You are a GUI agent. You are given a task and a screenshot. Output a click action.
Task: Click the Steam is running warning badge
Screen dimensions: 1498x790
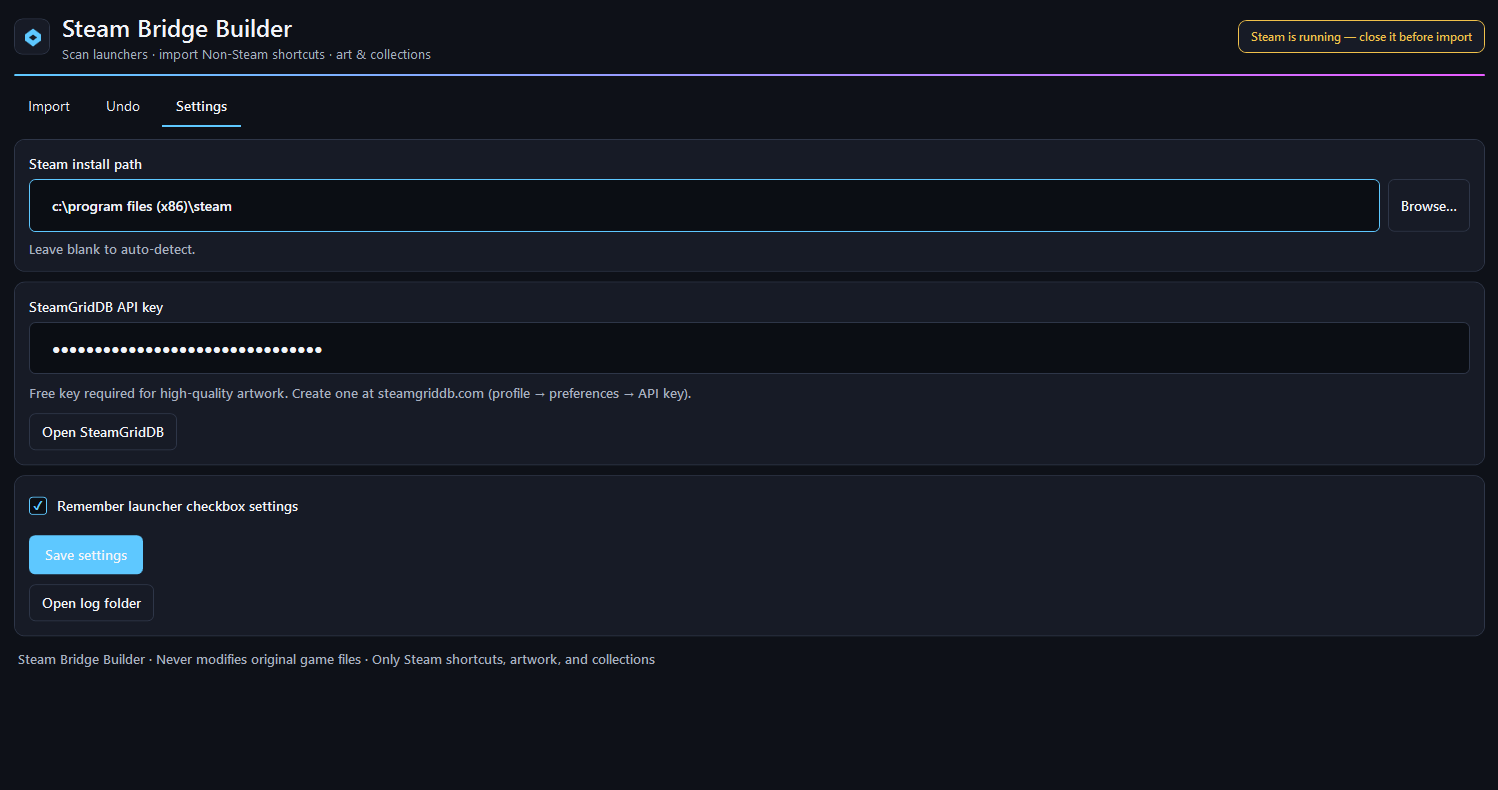tap(1361, 37)
